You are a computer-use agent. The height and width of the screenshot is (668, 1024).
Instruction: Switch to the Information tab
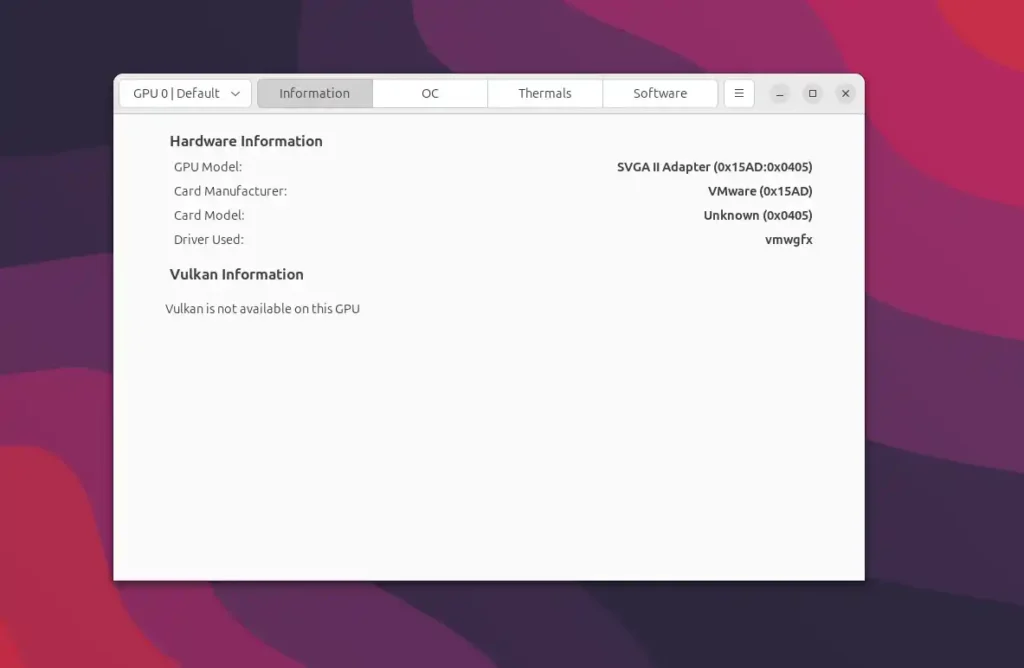click(315, 93)
